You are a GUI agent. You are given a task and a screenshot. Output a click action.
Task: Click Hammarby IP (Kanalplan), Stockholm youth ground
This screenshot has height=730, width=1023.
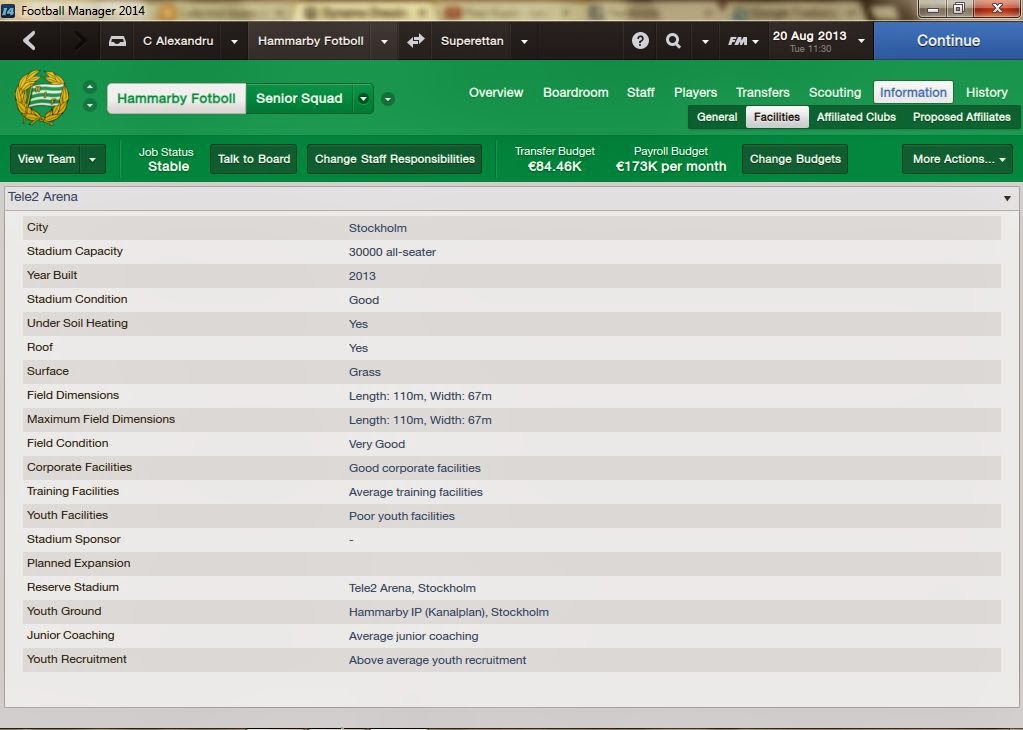[x=449, y=613]
